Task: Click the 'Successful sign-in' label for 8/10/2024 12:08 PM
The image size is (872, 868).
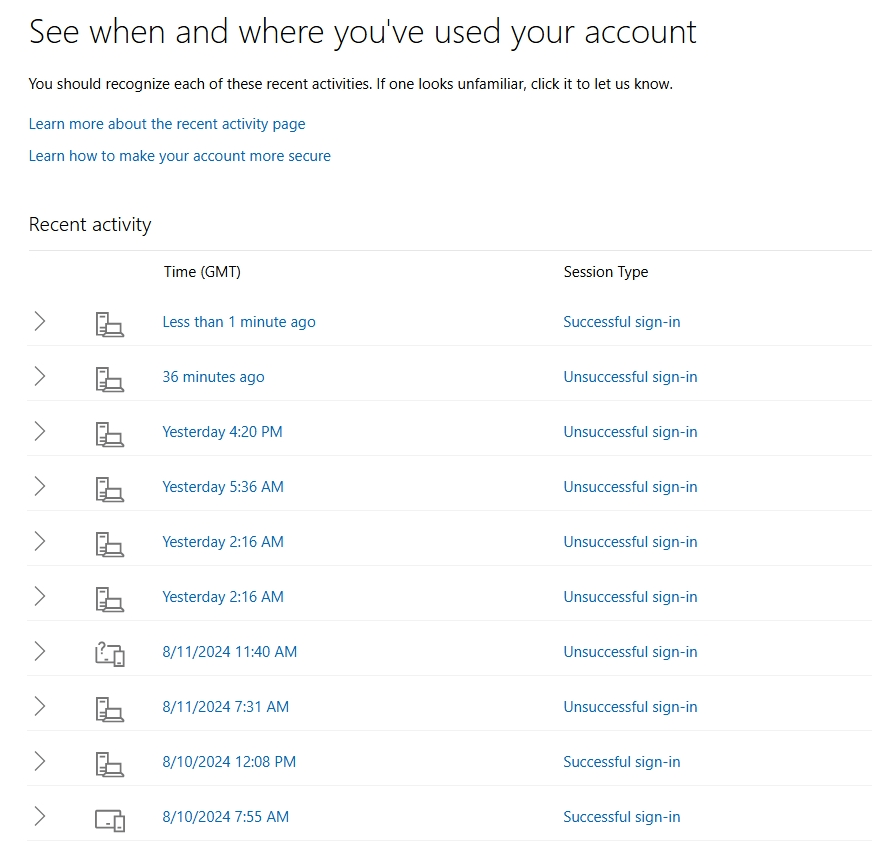Action: click(622, 762)
